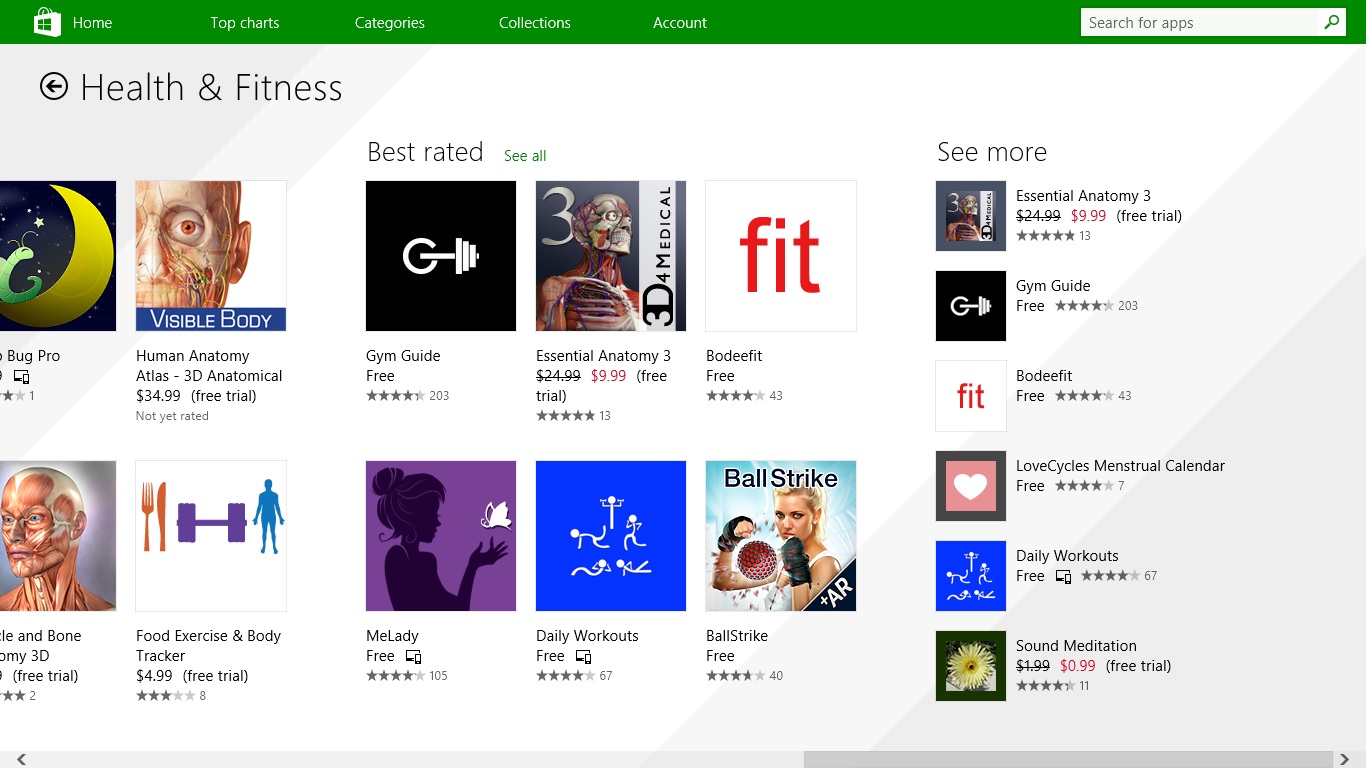Click the See more heading
This screenshot has height=768, width=1366.
tap(992, 152)
